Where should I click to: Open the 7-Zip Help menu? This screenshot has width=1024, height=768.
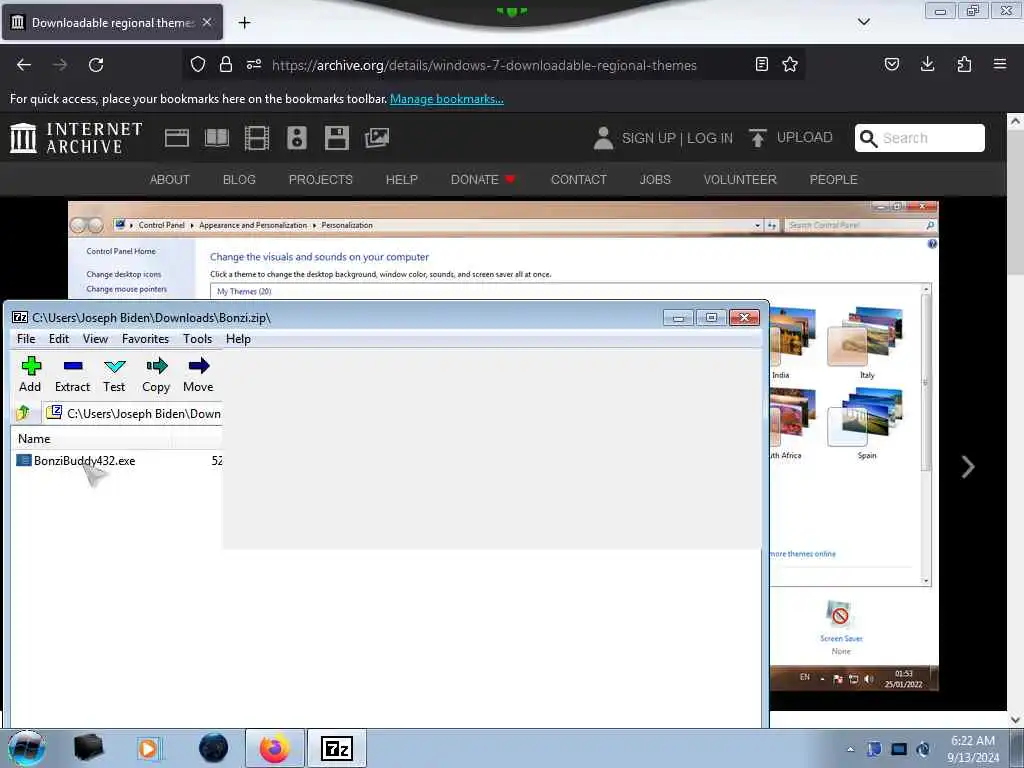(238, 339)
